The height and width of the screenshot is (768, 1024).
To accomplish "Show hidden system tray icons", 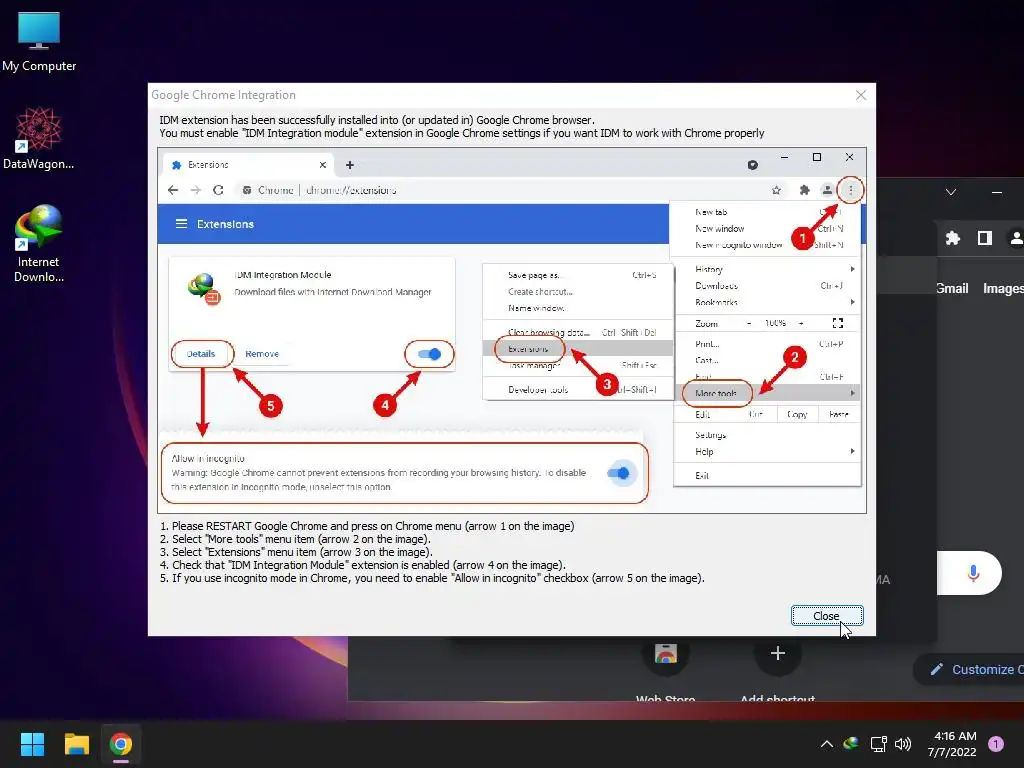I will click(826, 744).
